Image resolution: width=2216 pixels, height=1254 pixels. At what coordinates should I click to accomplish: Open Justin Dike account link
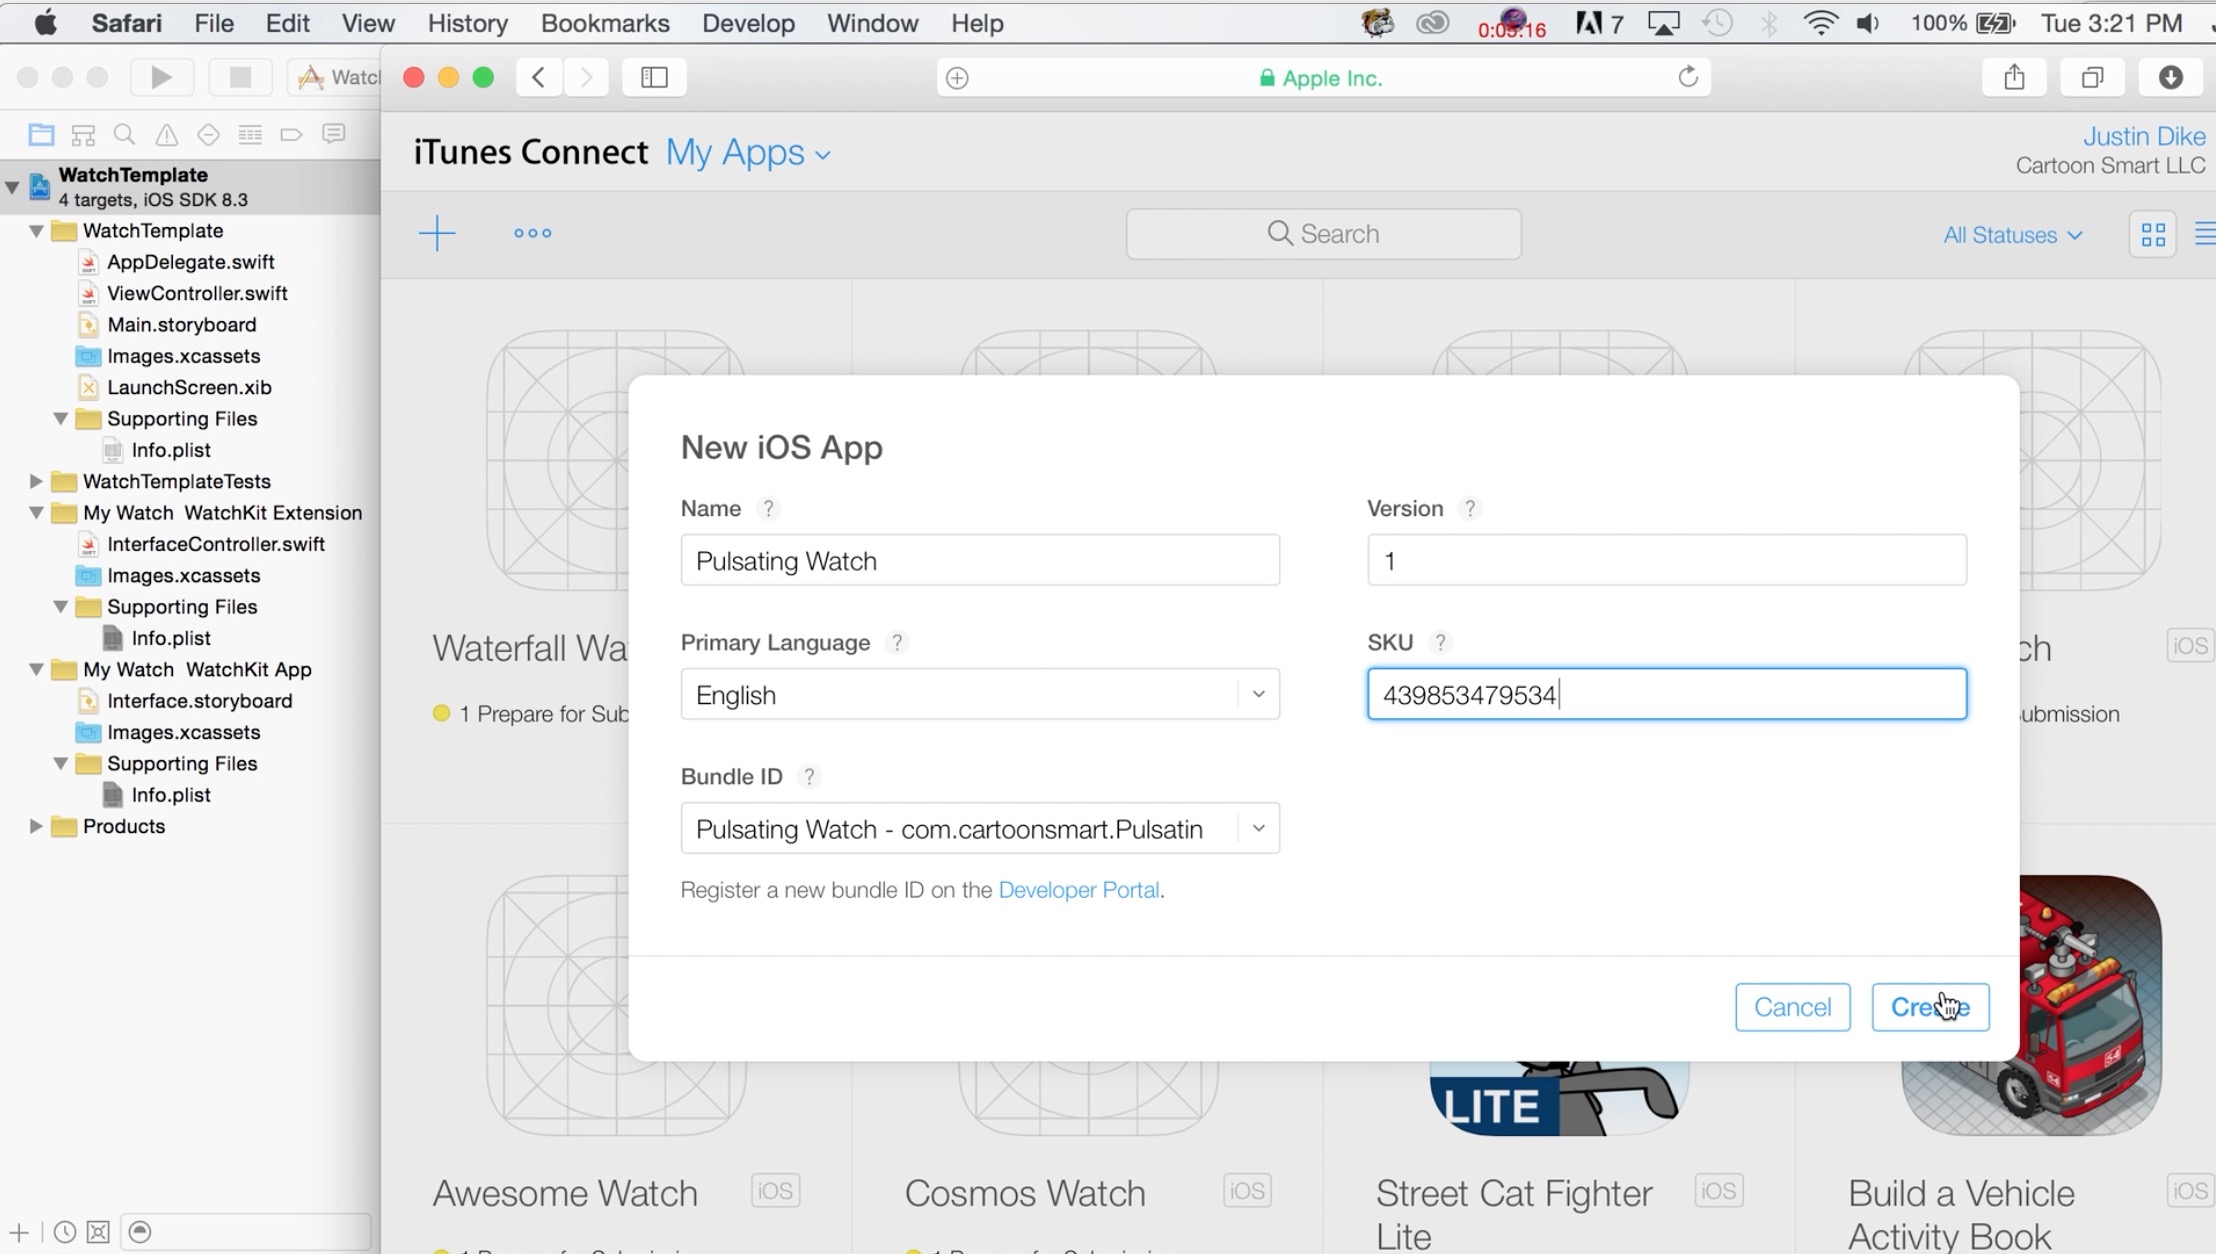point(2144,136)
